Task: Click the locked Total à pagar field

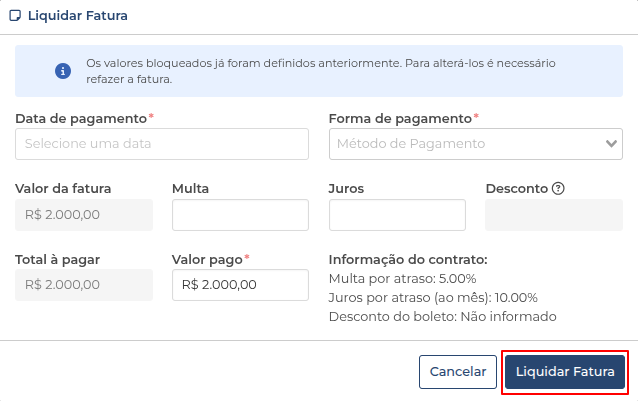Action: click(x=84, y=285)
